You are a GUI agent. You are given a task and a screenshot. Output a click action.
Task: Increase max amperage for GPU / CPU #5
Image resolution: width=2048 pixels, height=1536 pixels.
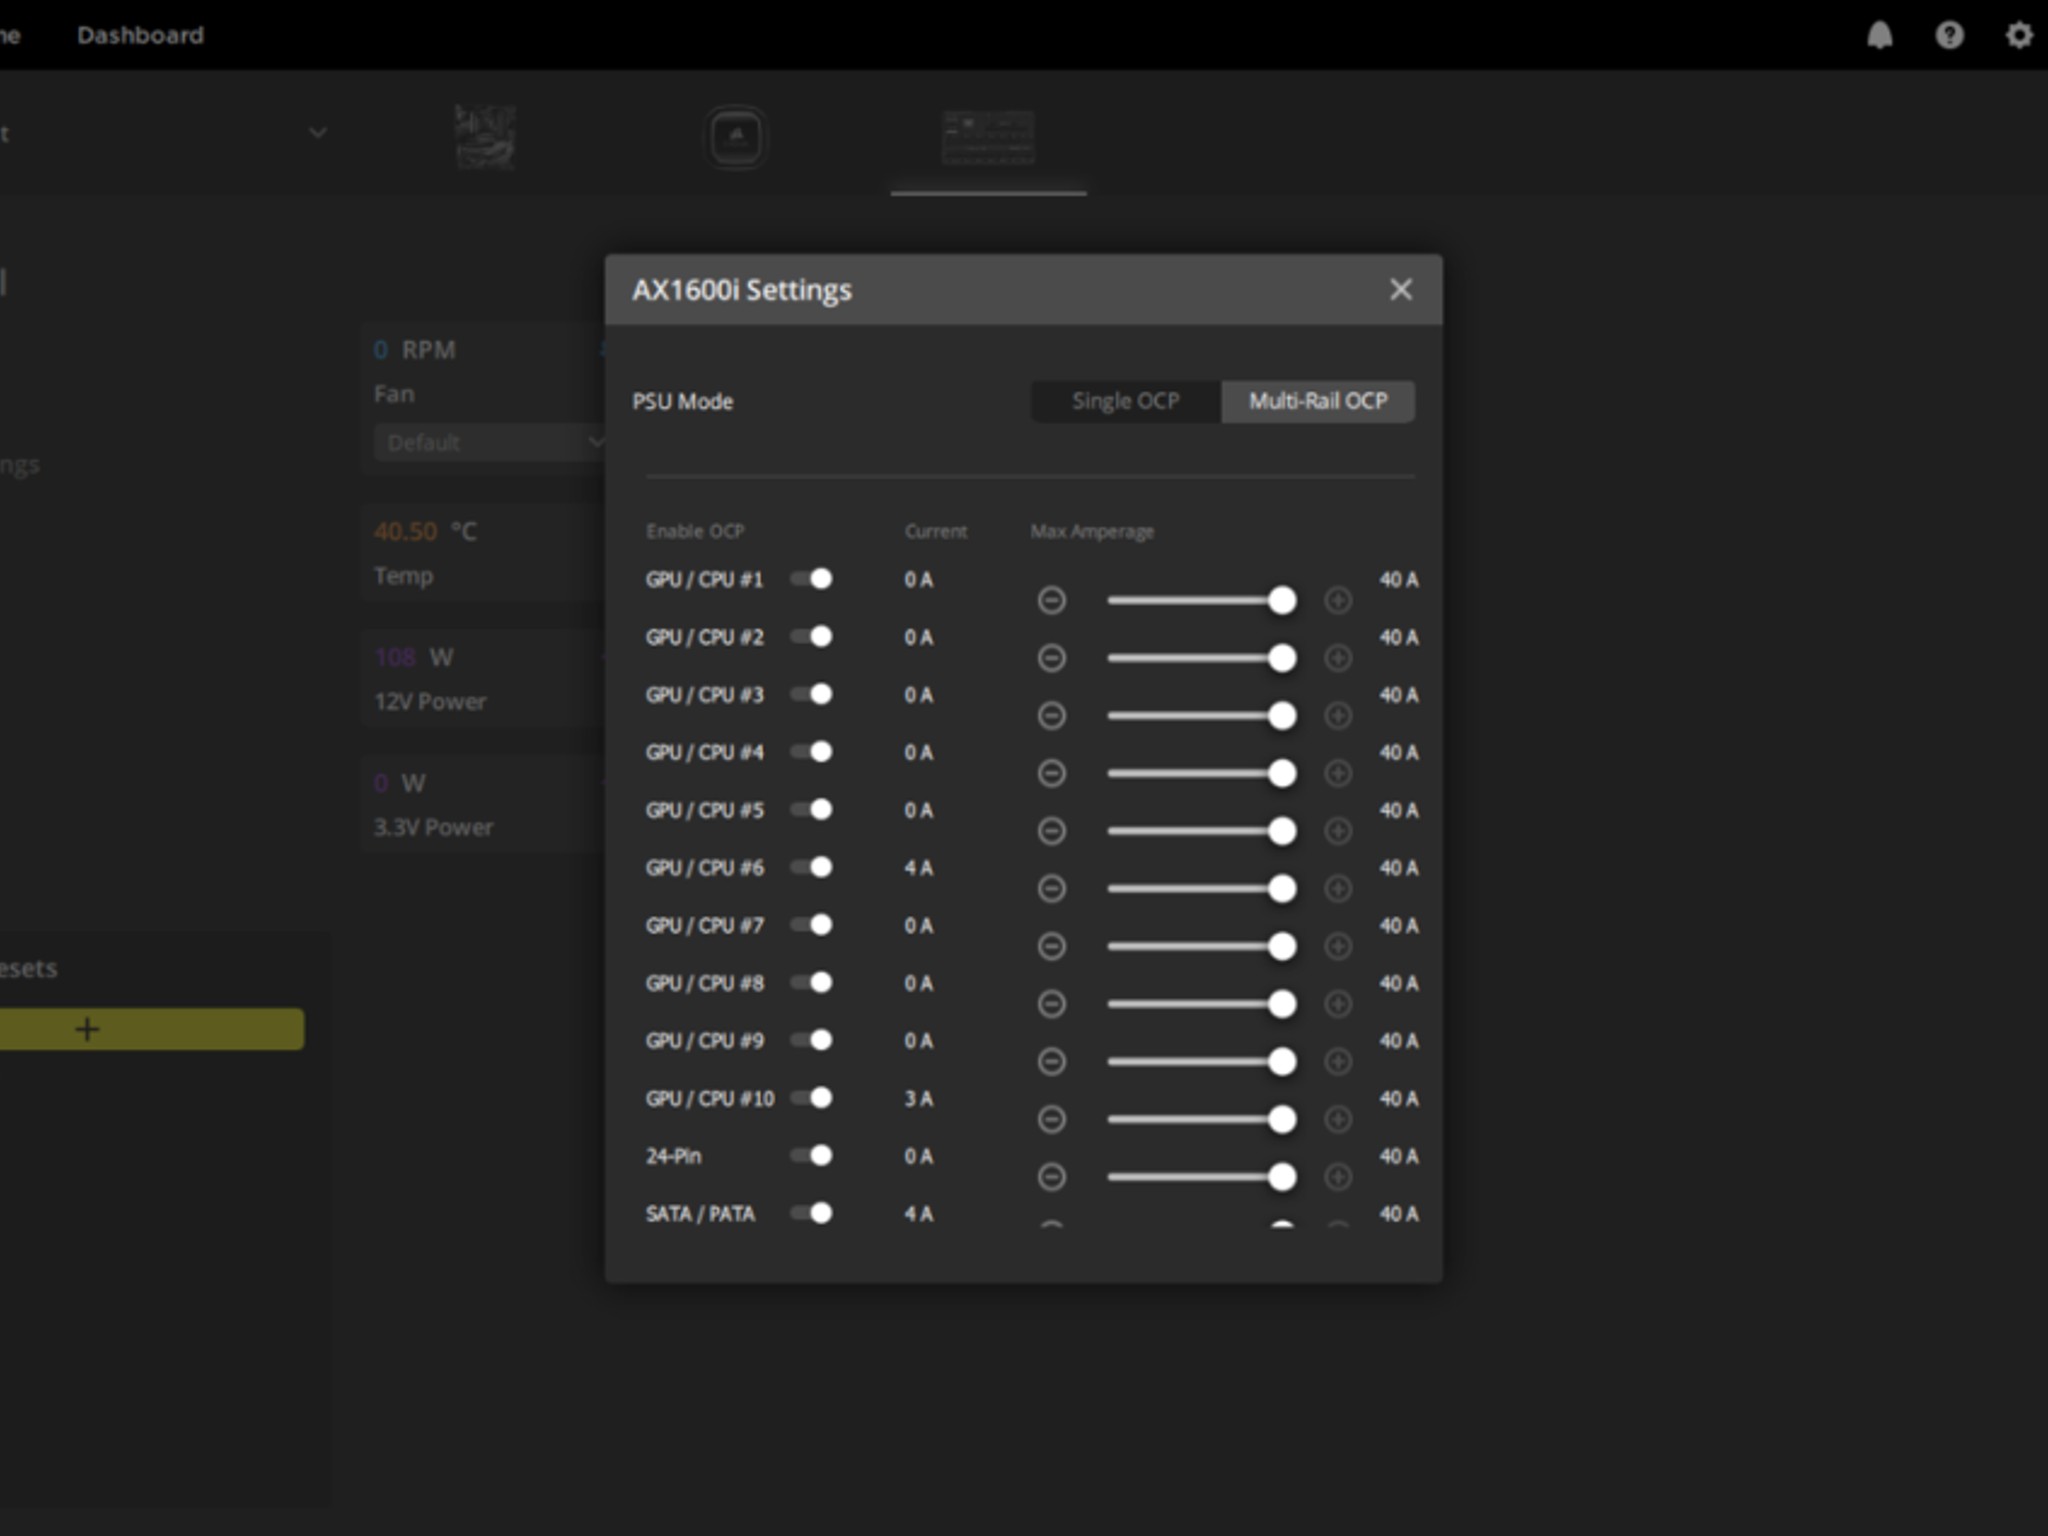(1338, 831)
